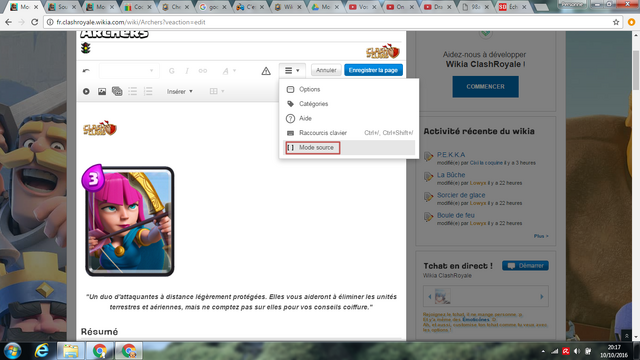This screenshot has width=640, height=360.
Task: Select Mode source menu entry
Action: point(349,147)
